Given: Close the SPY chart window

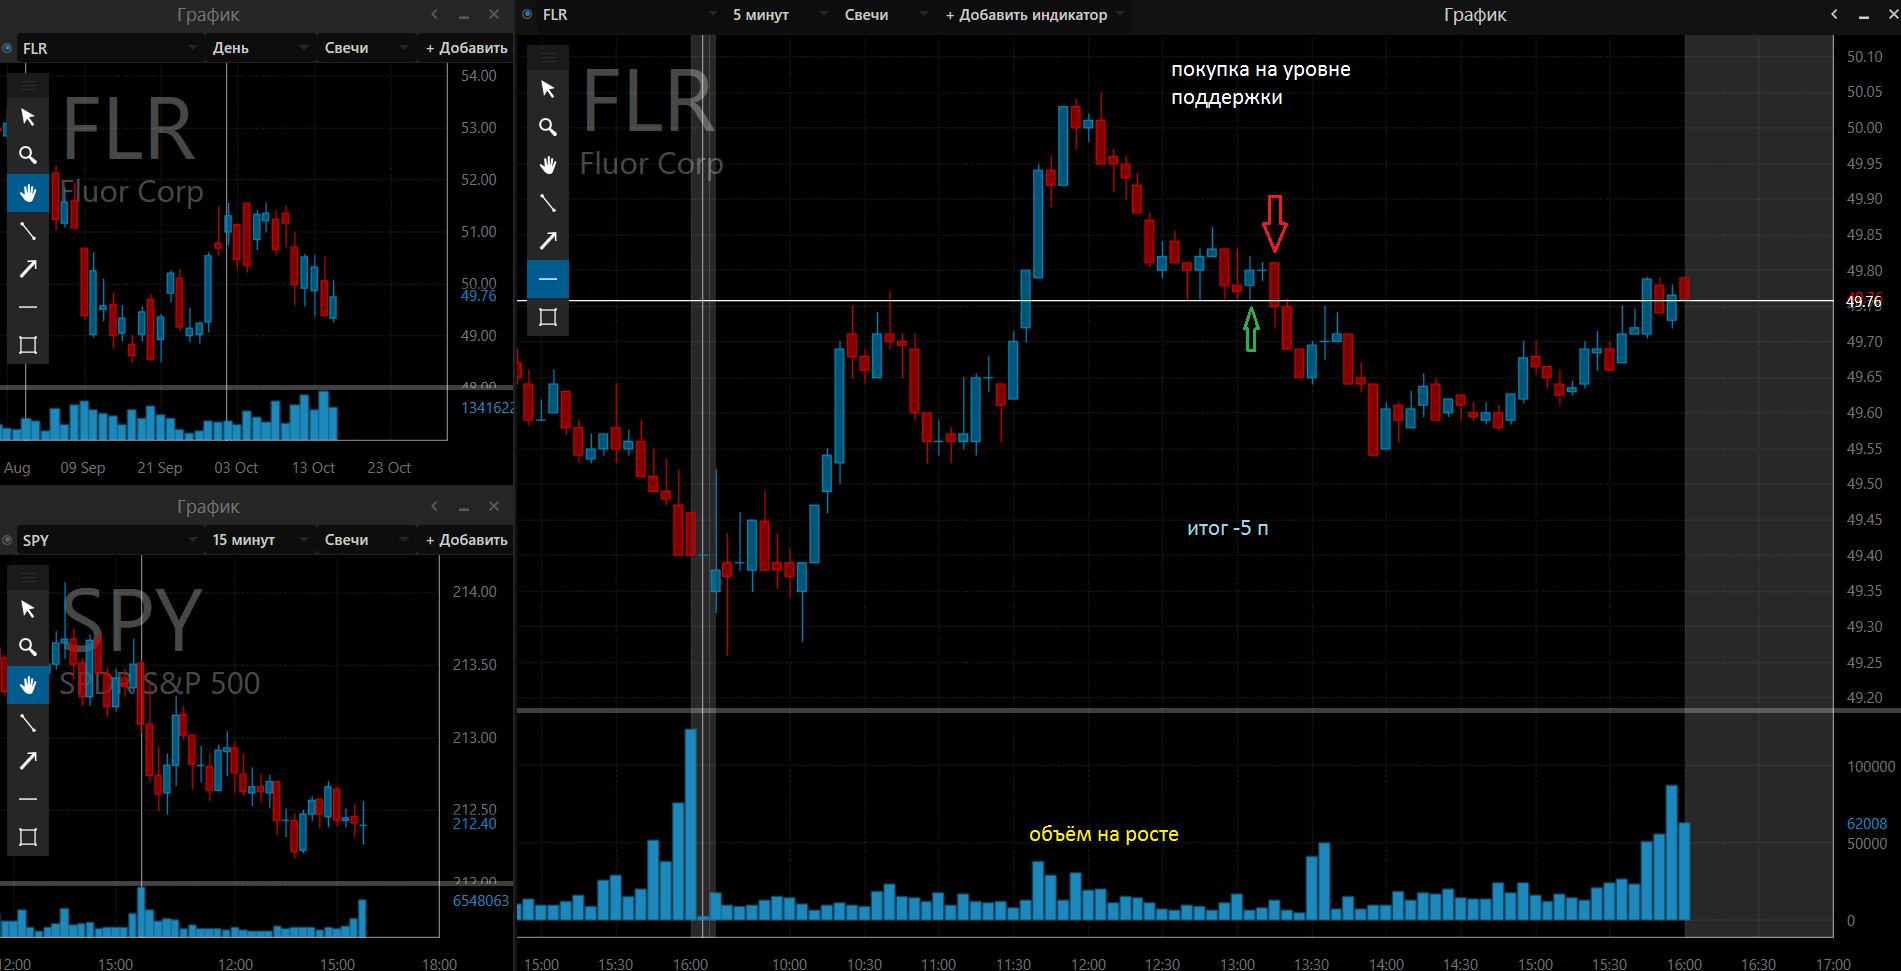Looking at the screenshot, I should click(494, 506).
